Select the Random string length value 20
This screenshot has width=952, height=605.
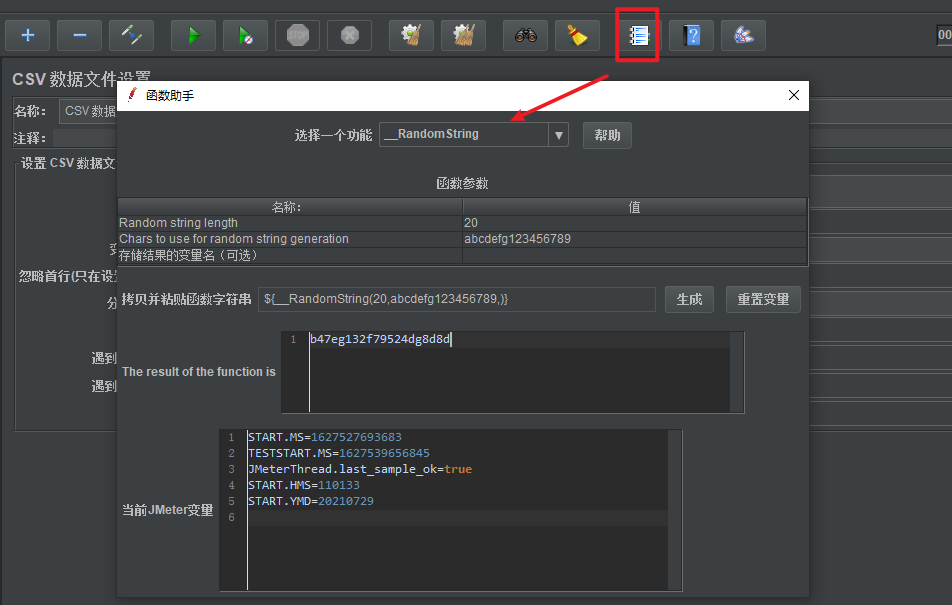coord(634,223)
